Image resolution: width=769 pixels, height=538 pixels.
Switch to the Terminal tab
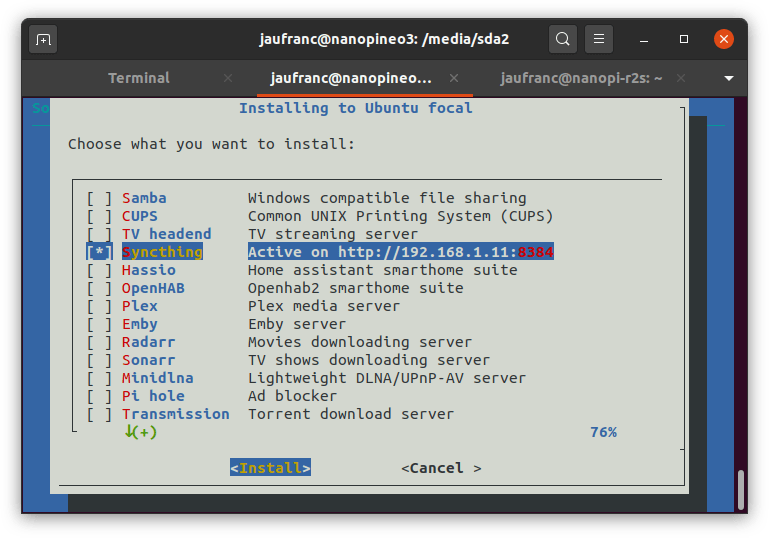point(139,78)
